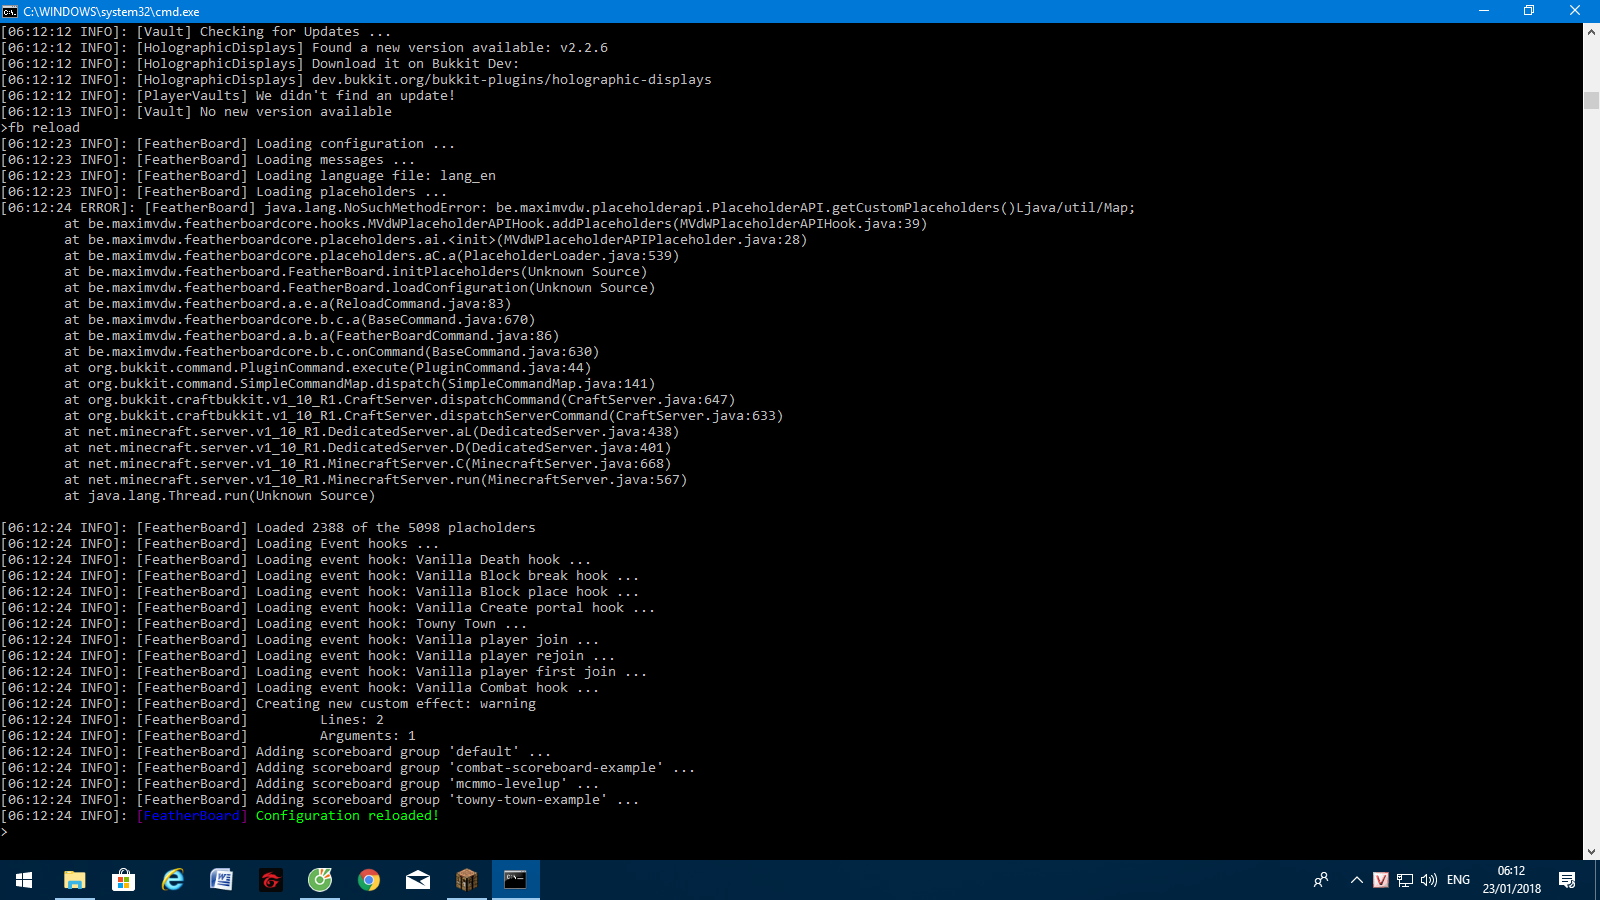The width and height of the screenshot is (1600, 900).
Task: Open Internet Explorer from the taskbar
Action: (172, 880)
